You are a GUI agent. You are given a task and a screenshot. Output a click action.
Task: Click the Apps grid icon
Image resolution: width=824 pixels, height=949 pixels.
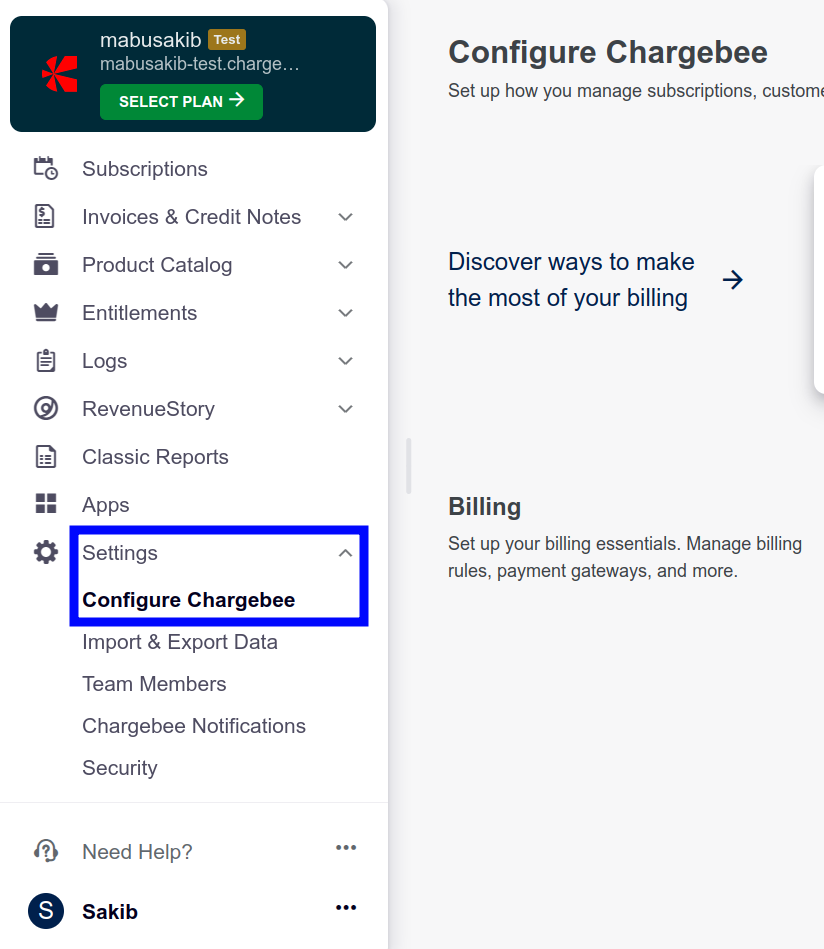coord(46,505)
